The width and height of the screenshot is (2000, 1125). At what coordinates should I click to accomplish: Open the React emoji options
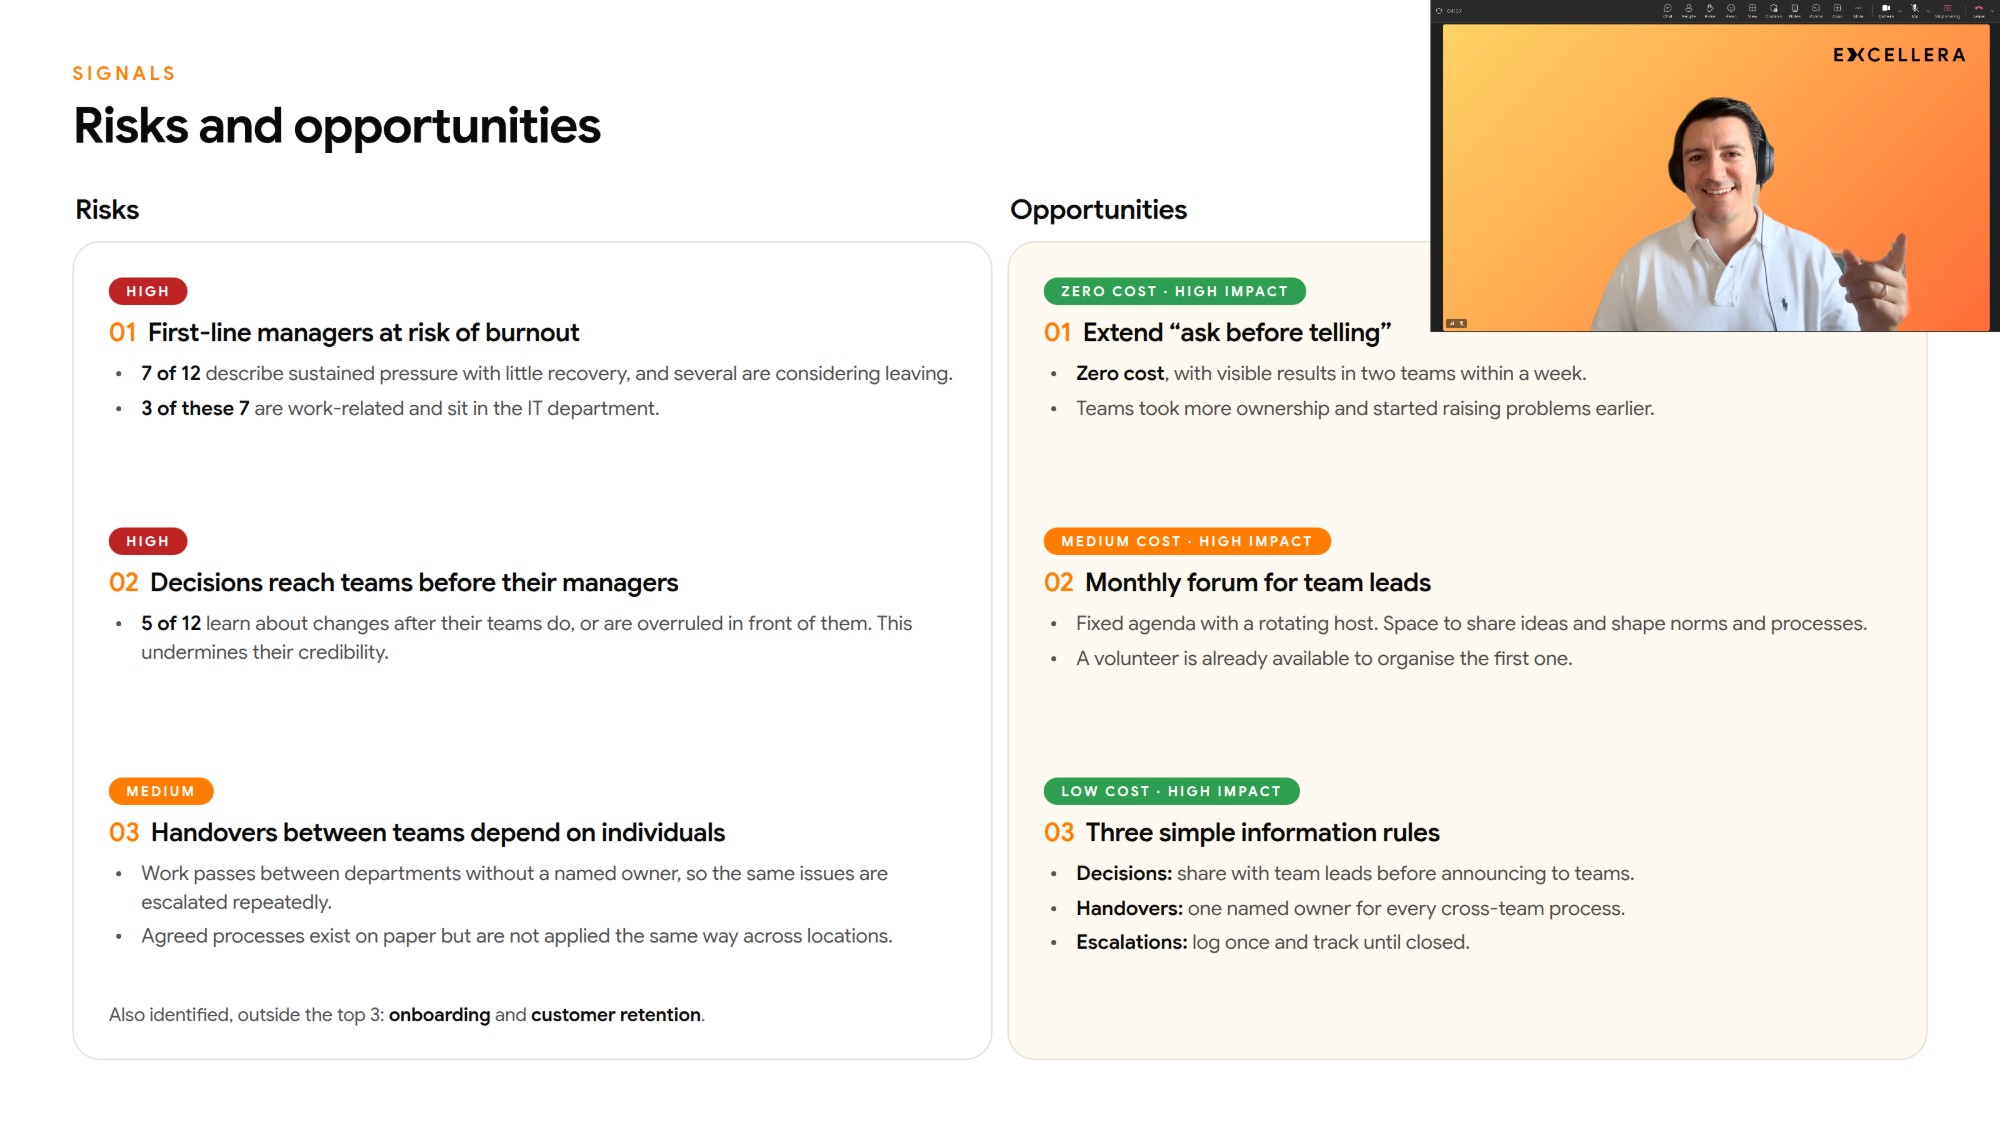coord(1731,10)
